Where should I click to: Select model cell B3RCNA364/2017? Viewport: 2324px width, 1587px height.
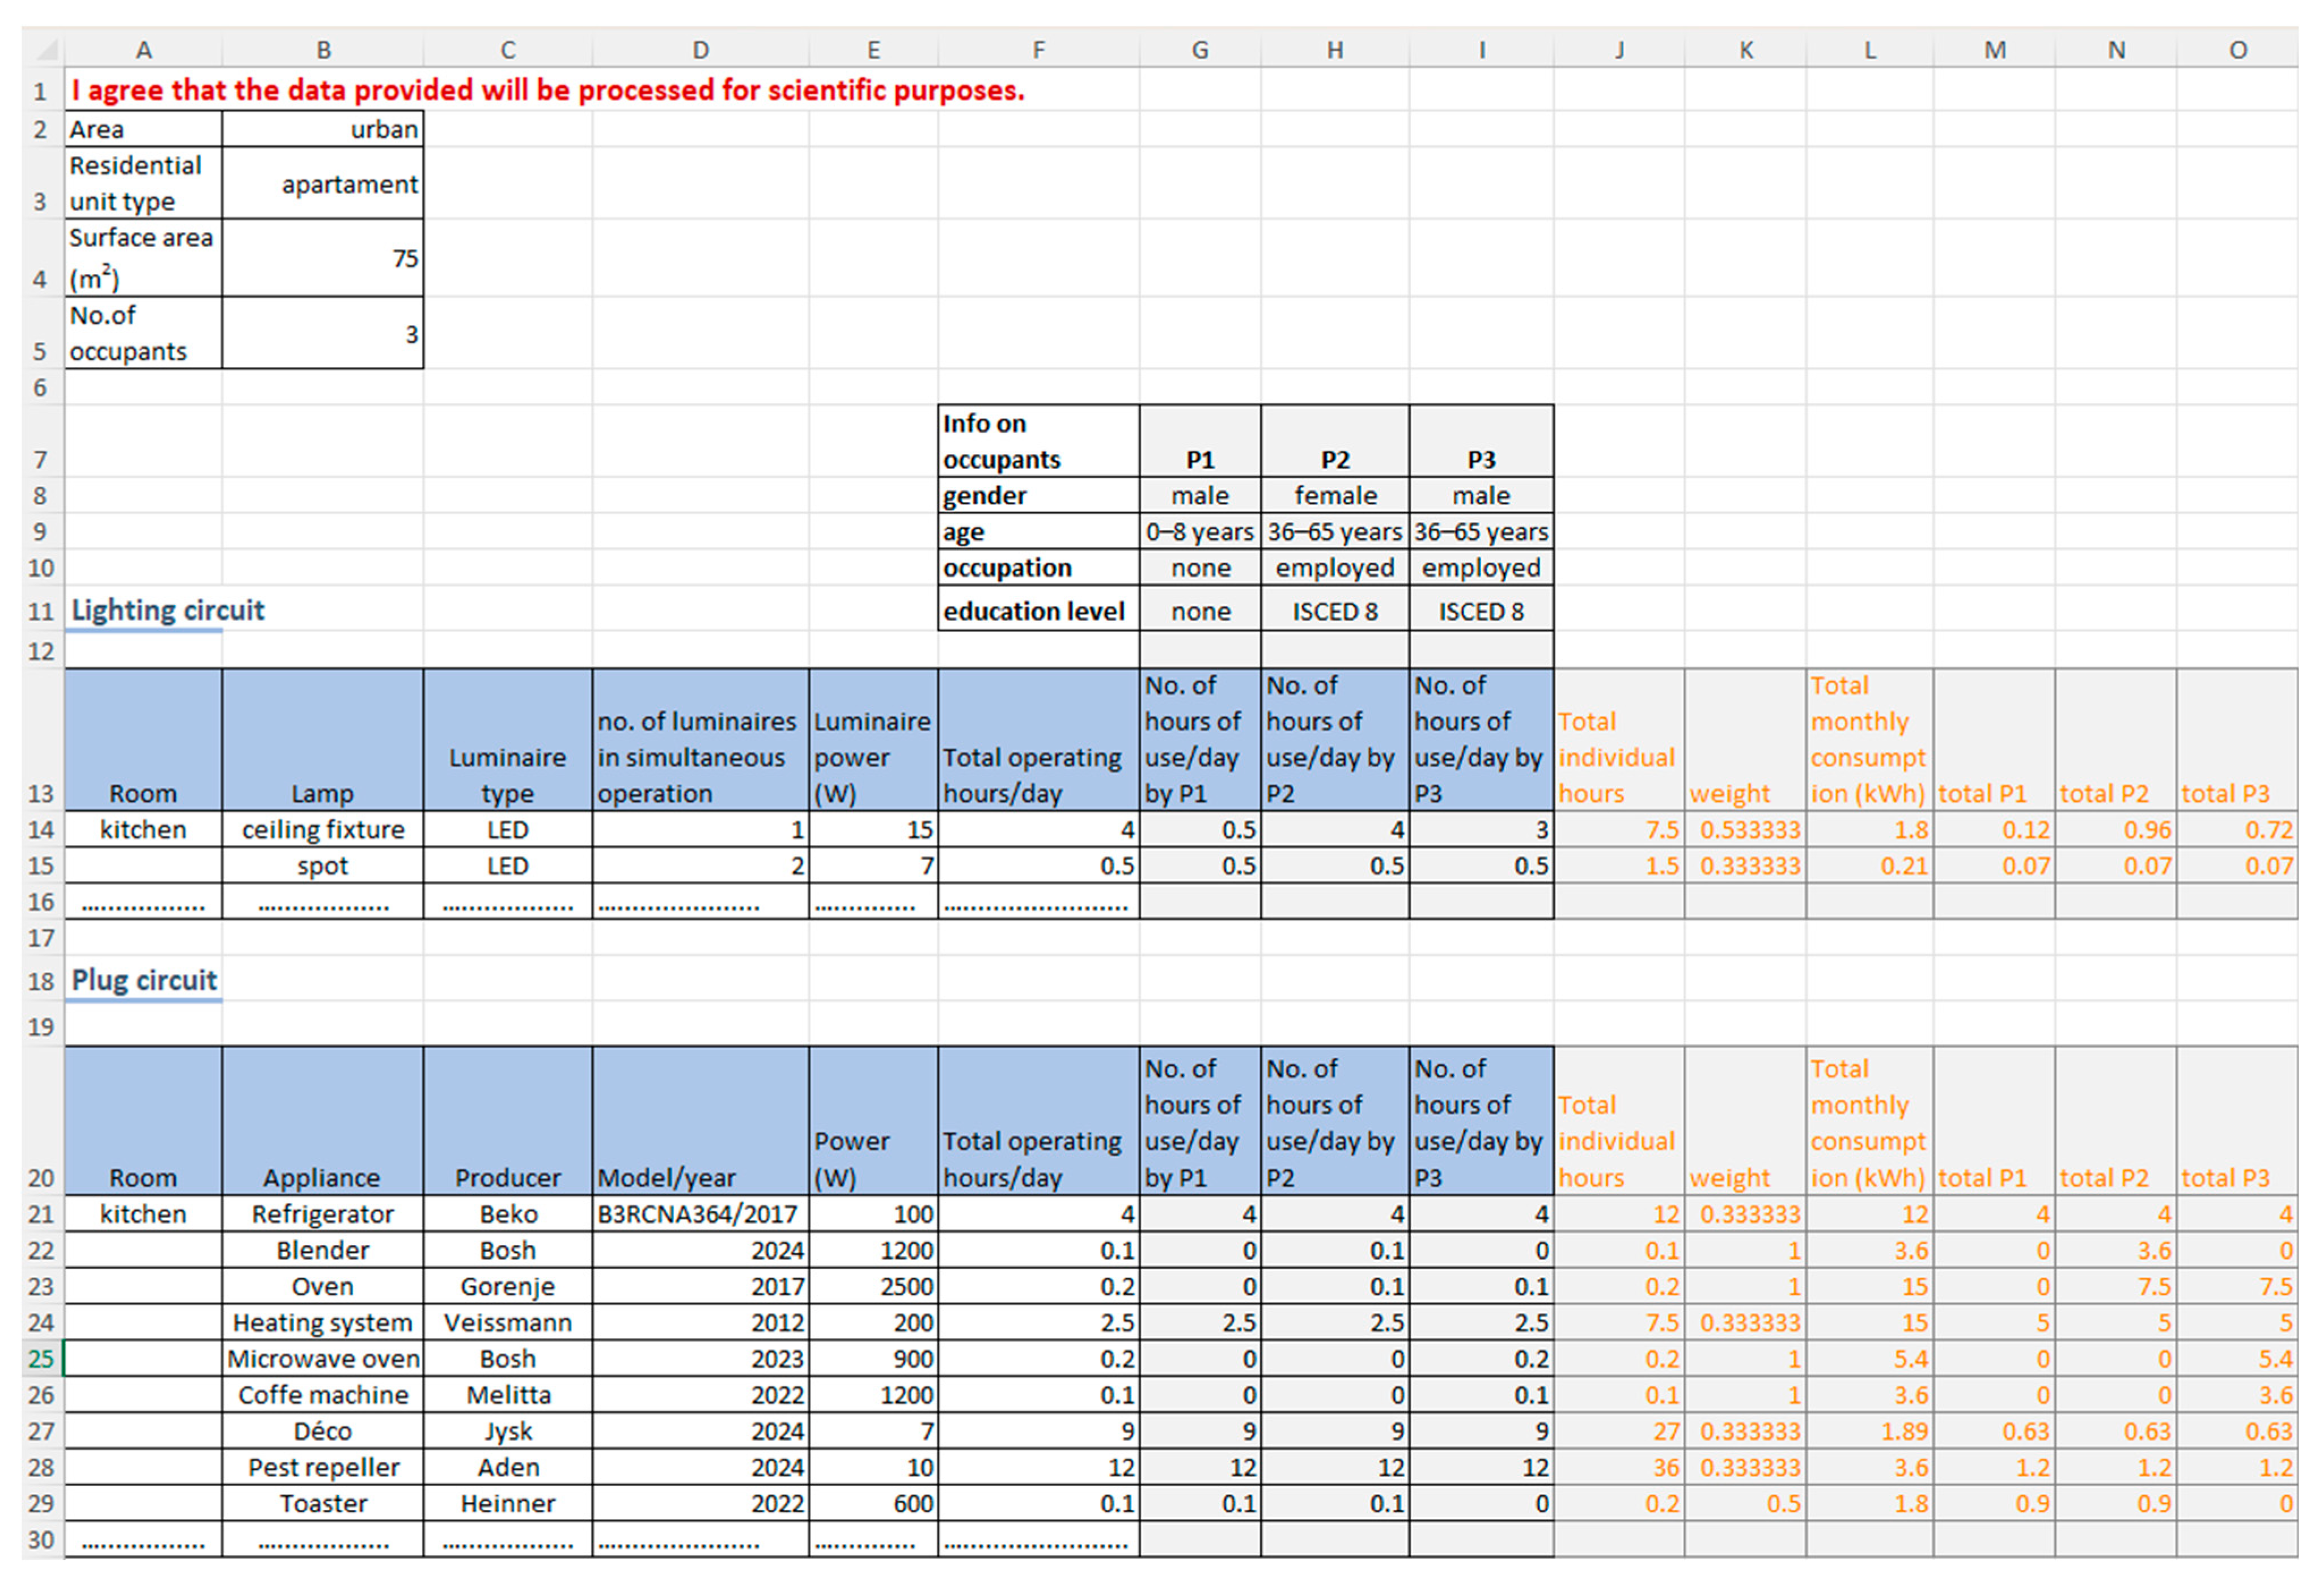click(x=699, y=1214)
